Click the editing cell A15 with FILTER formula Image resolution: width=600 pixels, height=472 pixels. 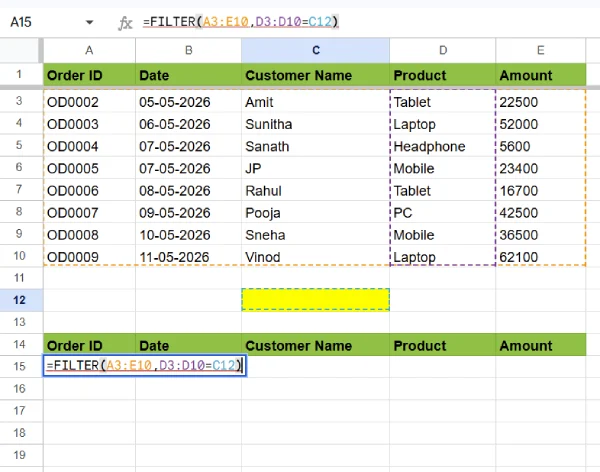pos(145,366)
